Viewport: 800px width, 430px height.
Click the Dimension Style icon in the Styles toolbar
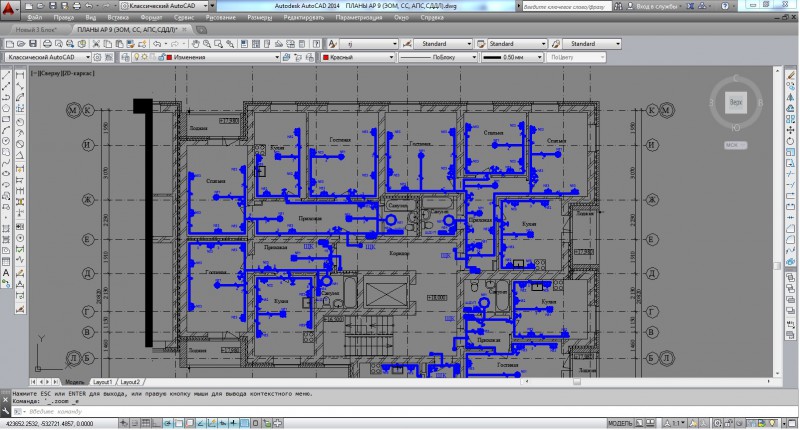pyautogui.click(x=407, y=44)
